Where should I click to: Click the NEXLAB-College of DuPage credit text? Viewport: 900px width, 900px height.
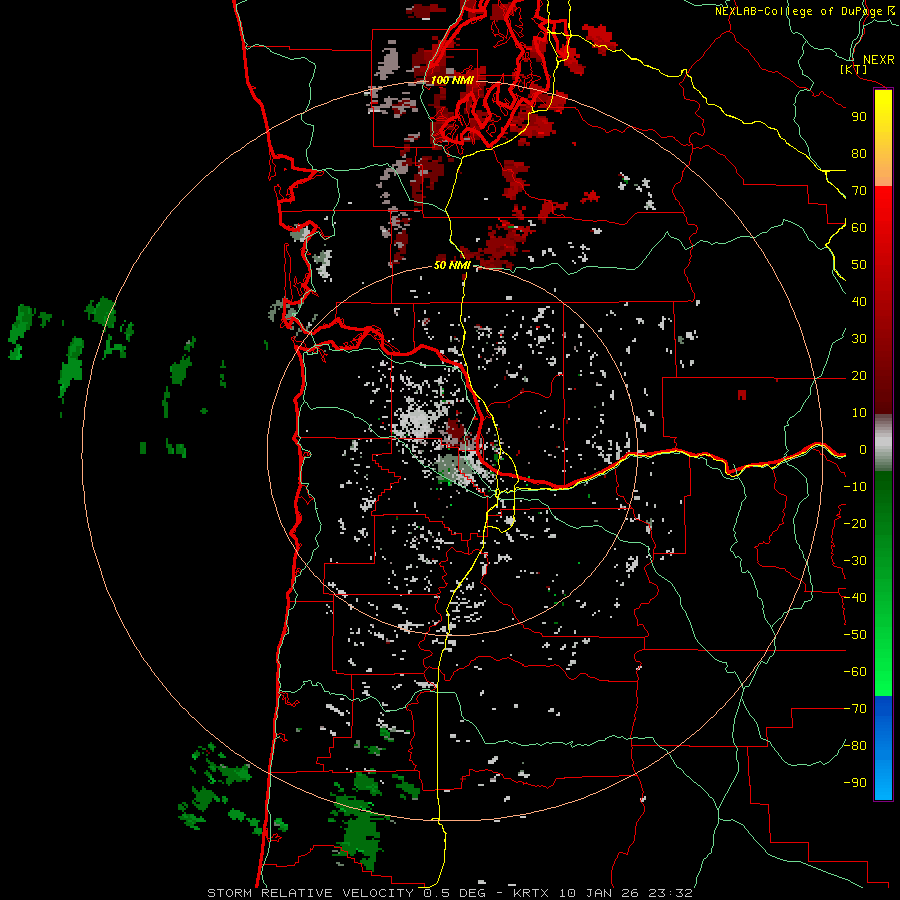point(798,11)
